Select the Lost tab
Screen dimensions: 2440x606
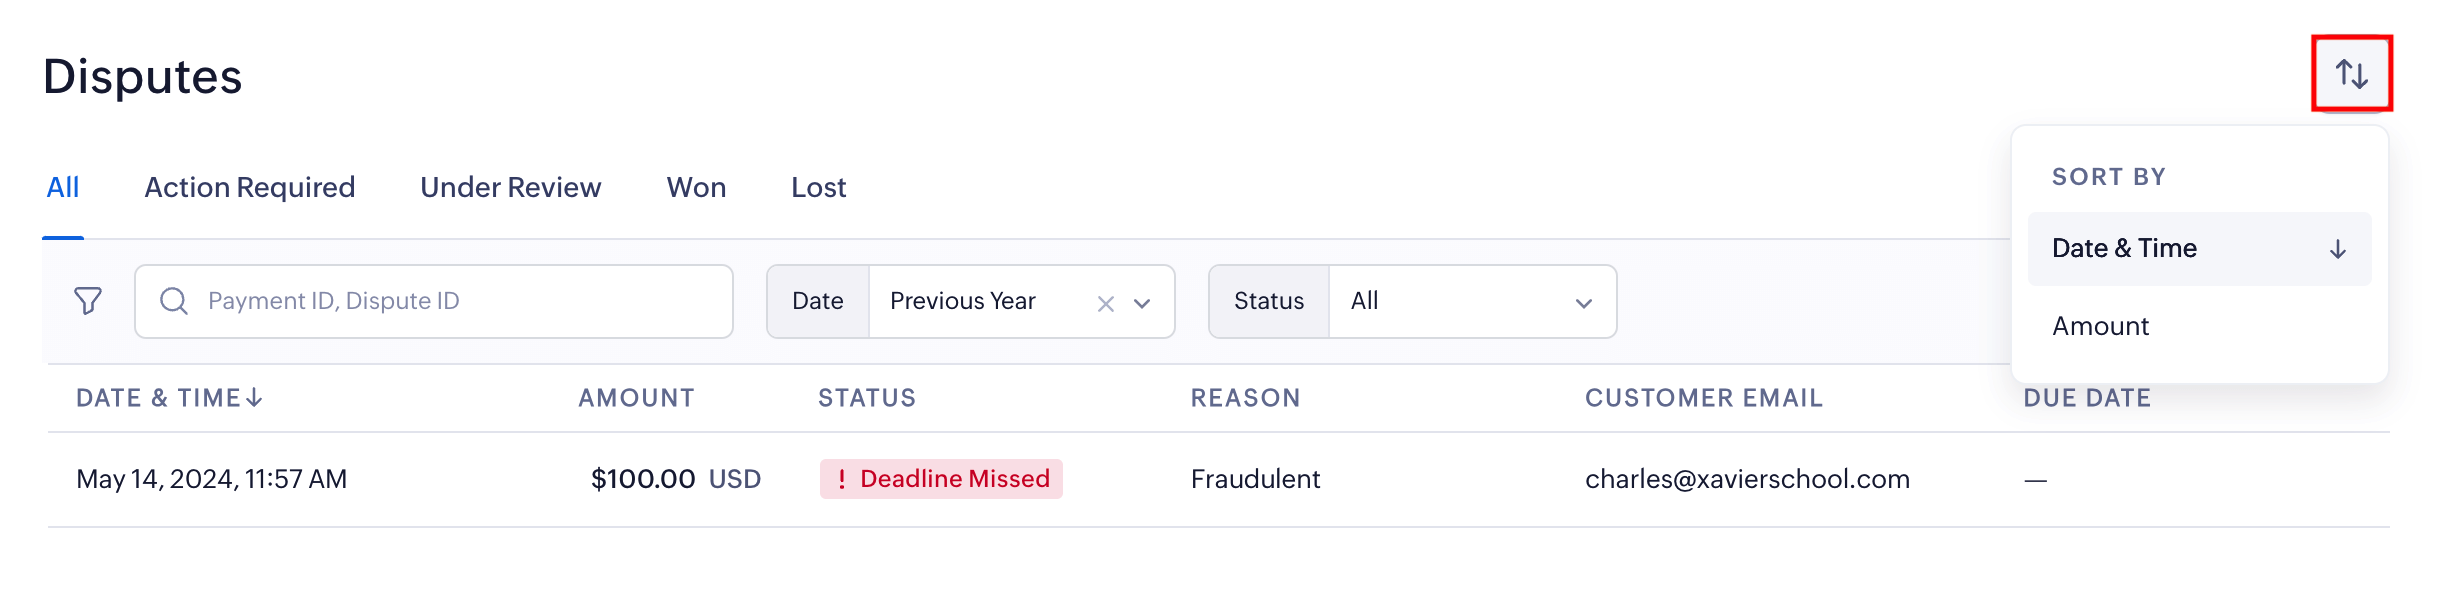818,187
